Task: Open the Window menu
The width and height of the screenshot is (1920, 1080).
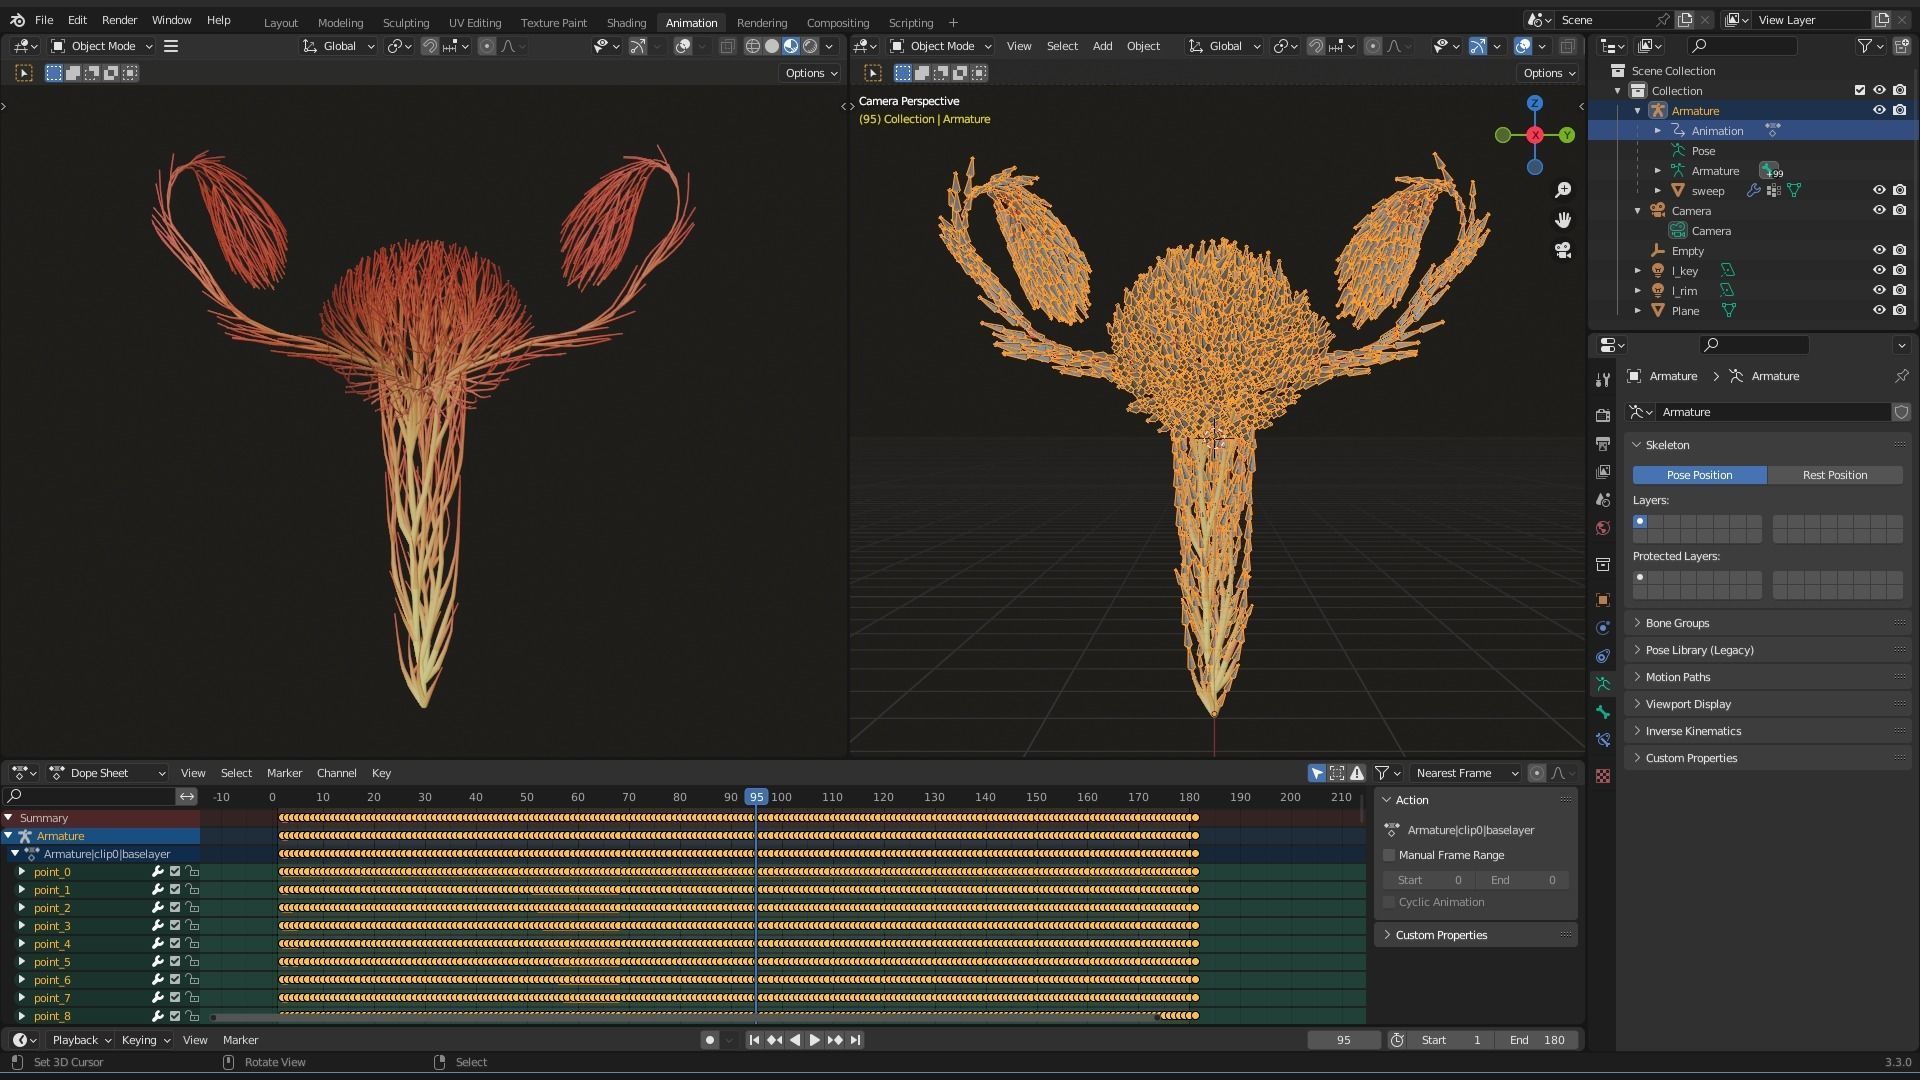Action: coord(171,20)
